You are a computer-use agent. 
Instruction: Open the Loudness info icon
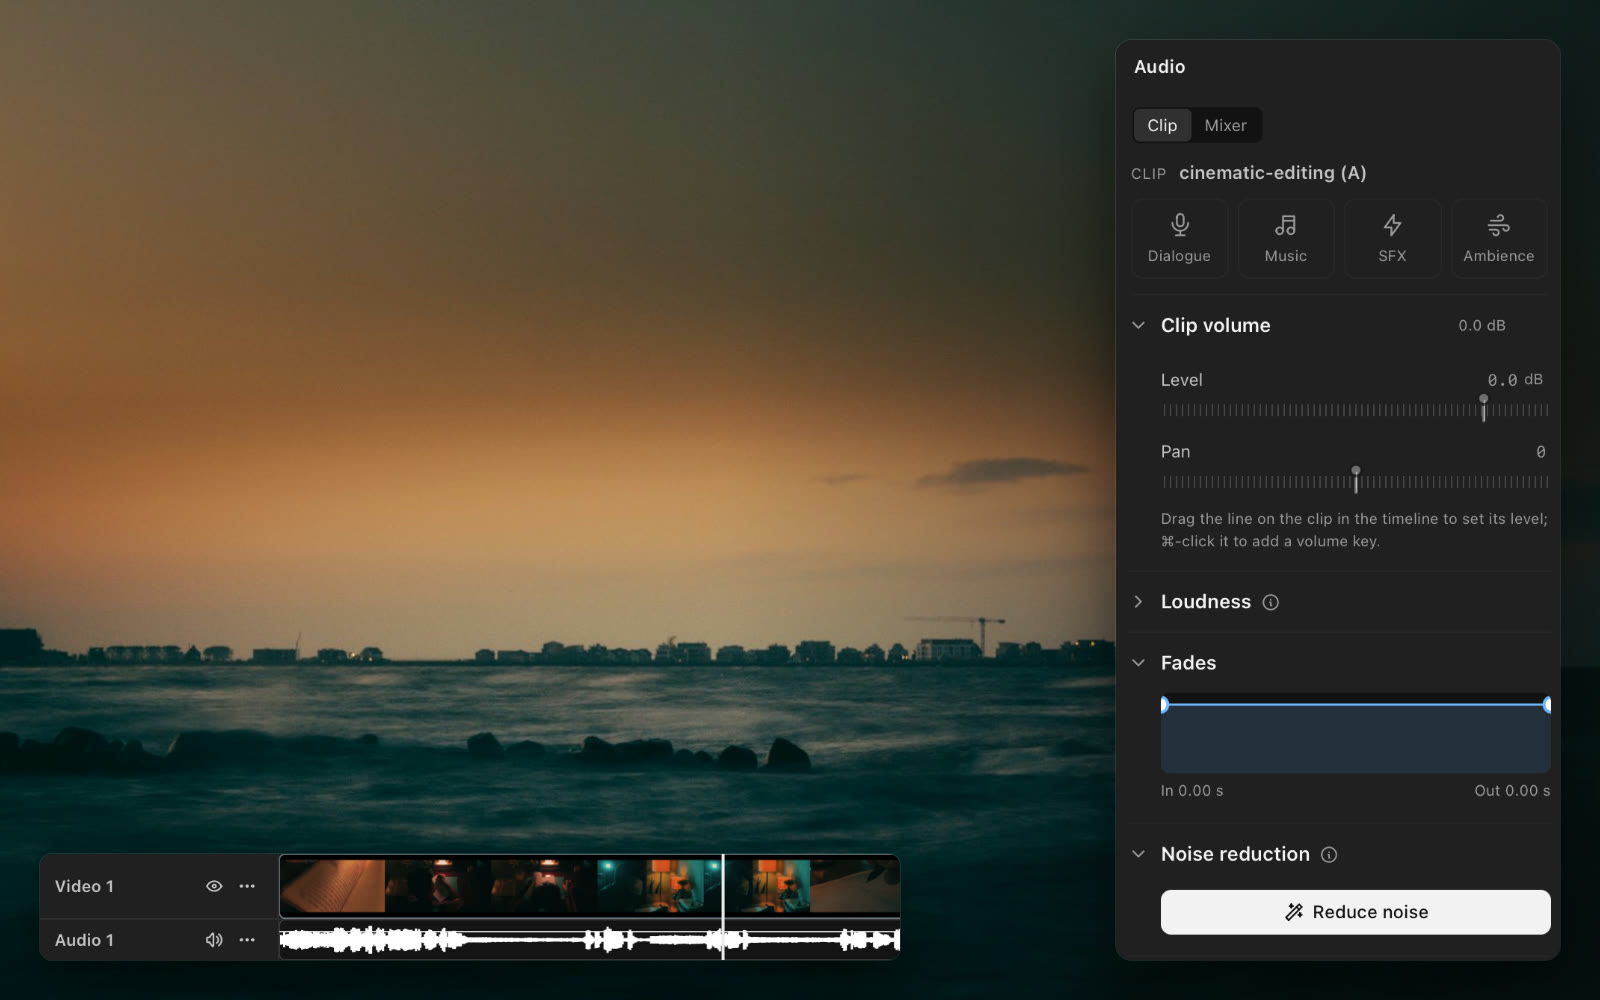[x=1270, y=602]
